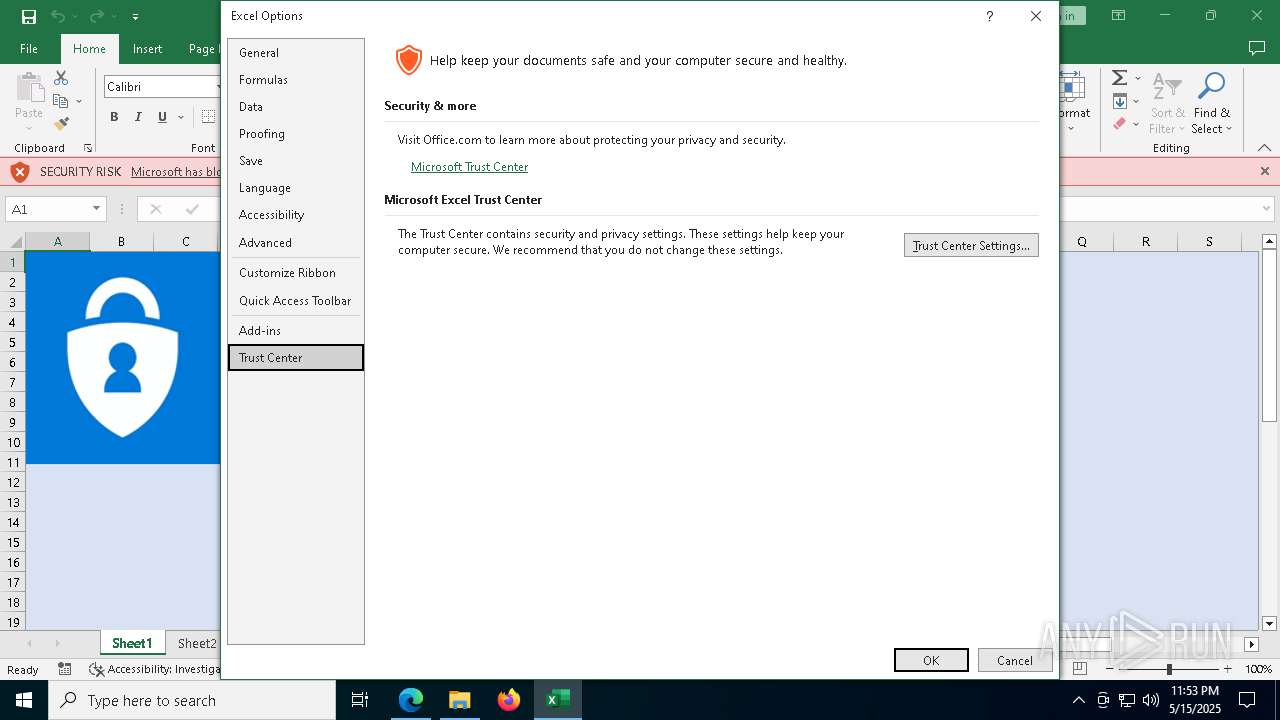Expand the Underline style dropdown
The width and height of the screenshot is (1280, 720).
tap(181, 117)
